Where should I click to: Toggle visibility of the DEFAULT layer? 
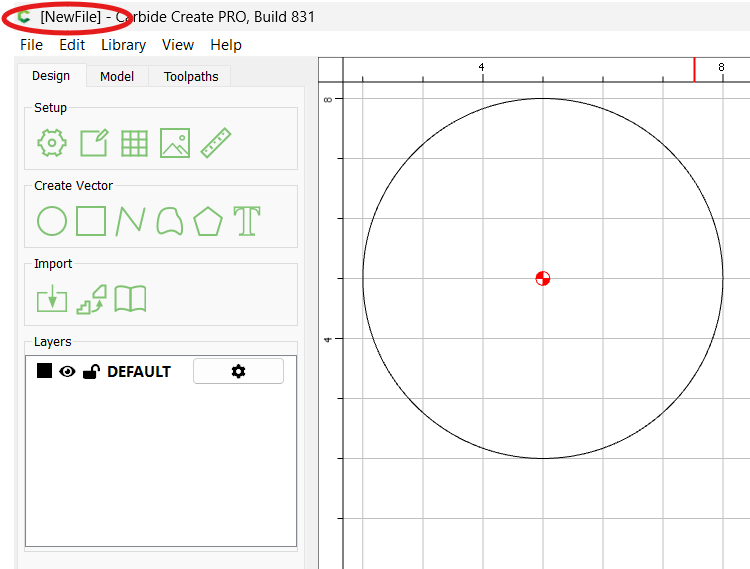pyautogui.click(x=67, y=371)
